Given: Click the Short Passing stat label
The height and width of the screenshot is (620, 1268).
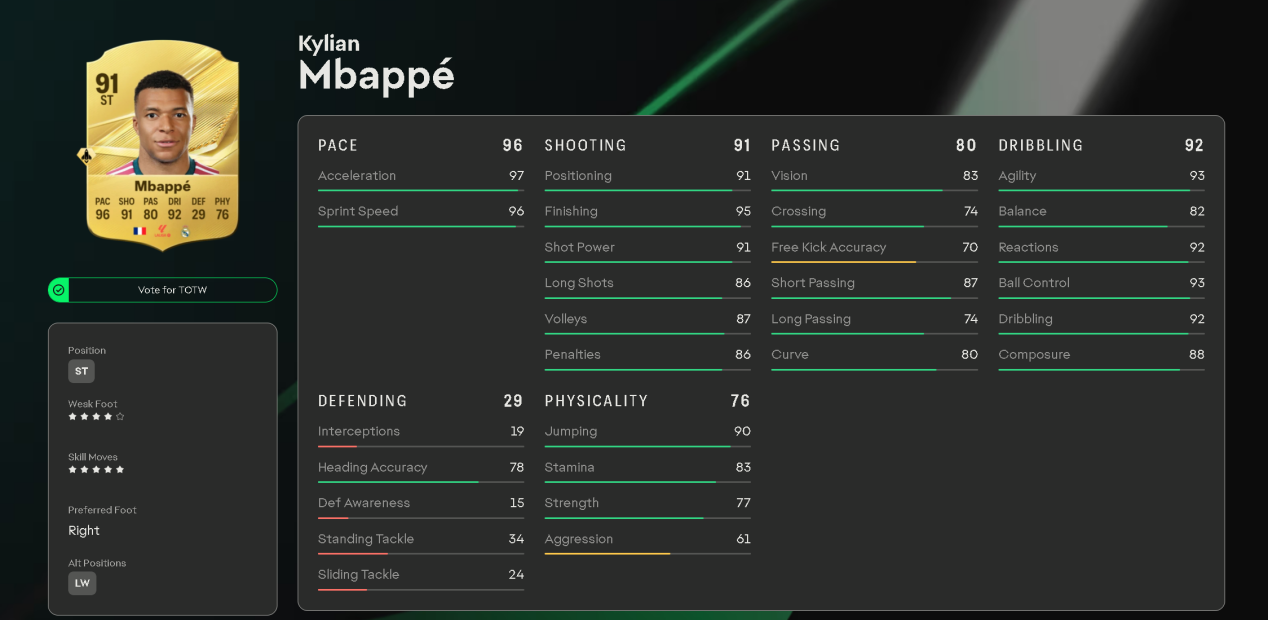Looking at the screenshot, I should pos(813,283).
